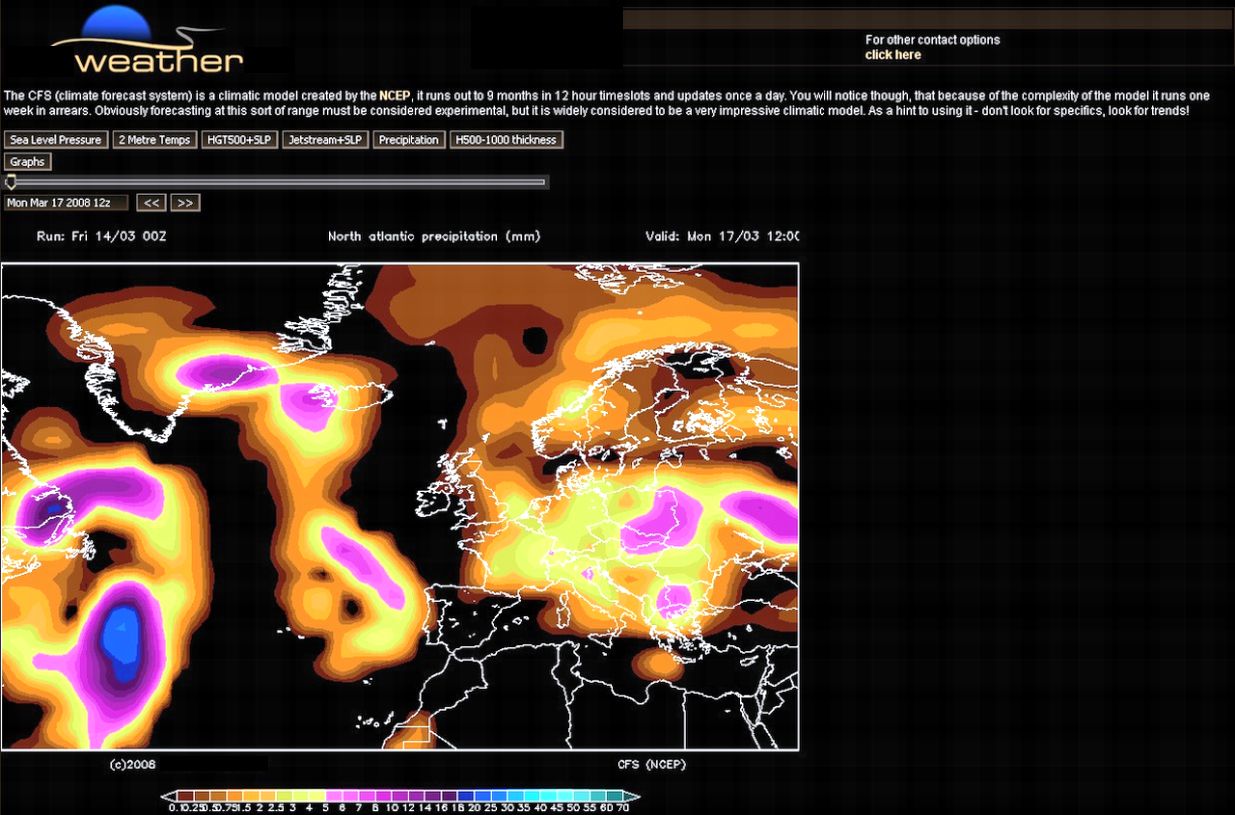Open the Sea Level Pressure chart
Screen dimensions: 1235x815
click(x=55, y=140)
